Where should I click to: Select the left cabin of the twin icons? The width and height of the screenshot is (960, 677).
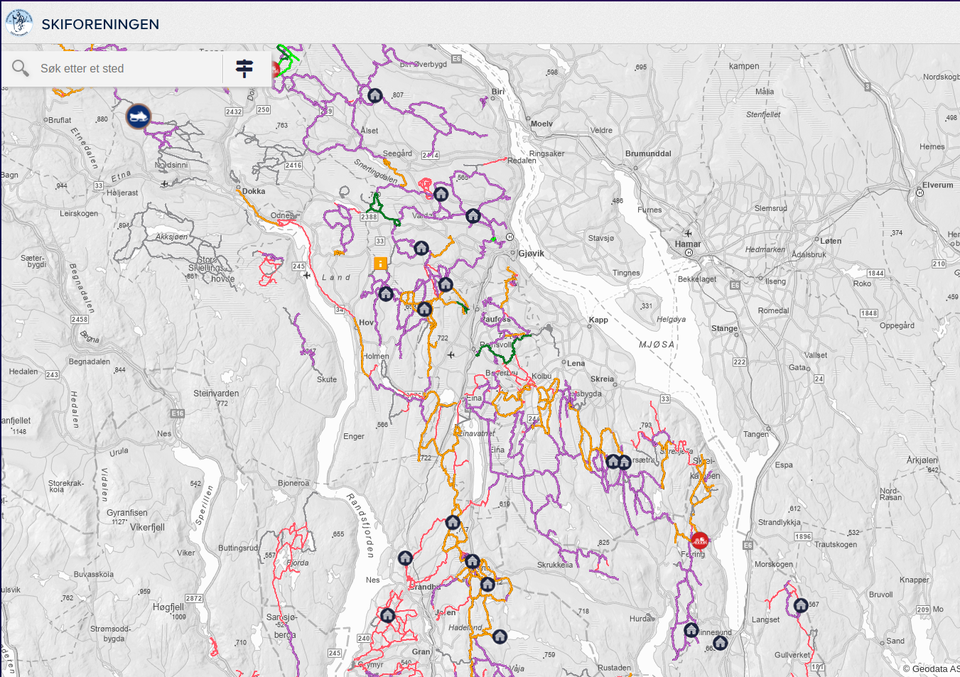(613, 462)
